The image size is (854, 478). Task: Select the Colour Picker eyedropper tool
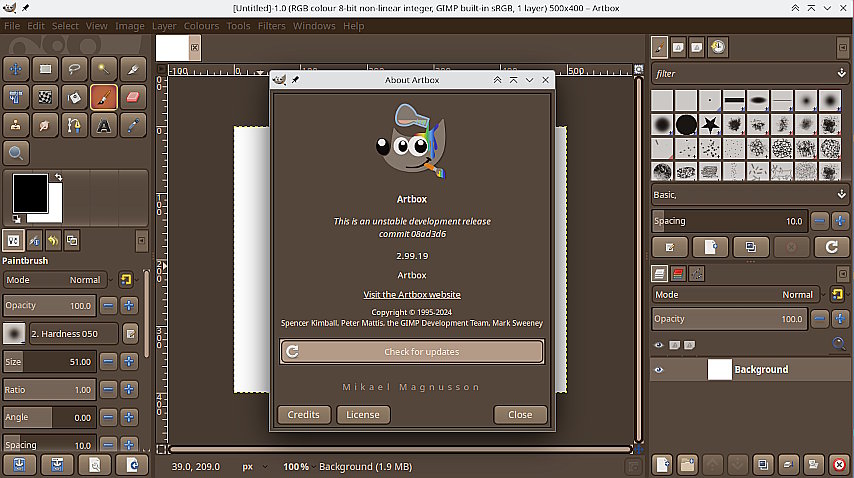tap(133, 126)
